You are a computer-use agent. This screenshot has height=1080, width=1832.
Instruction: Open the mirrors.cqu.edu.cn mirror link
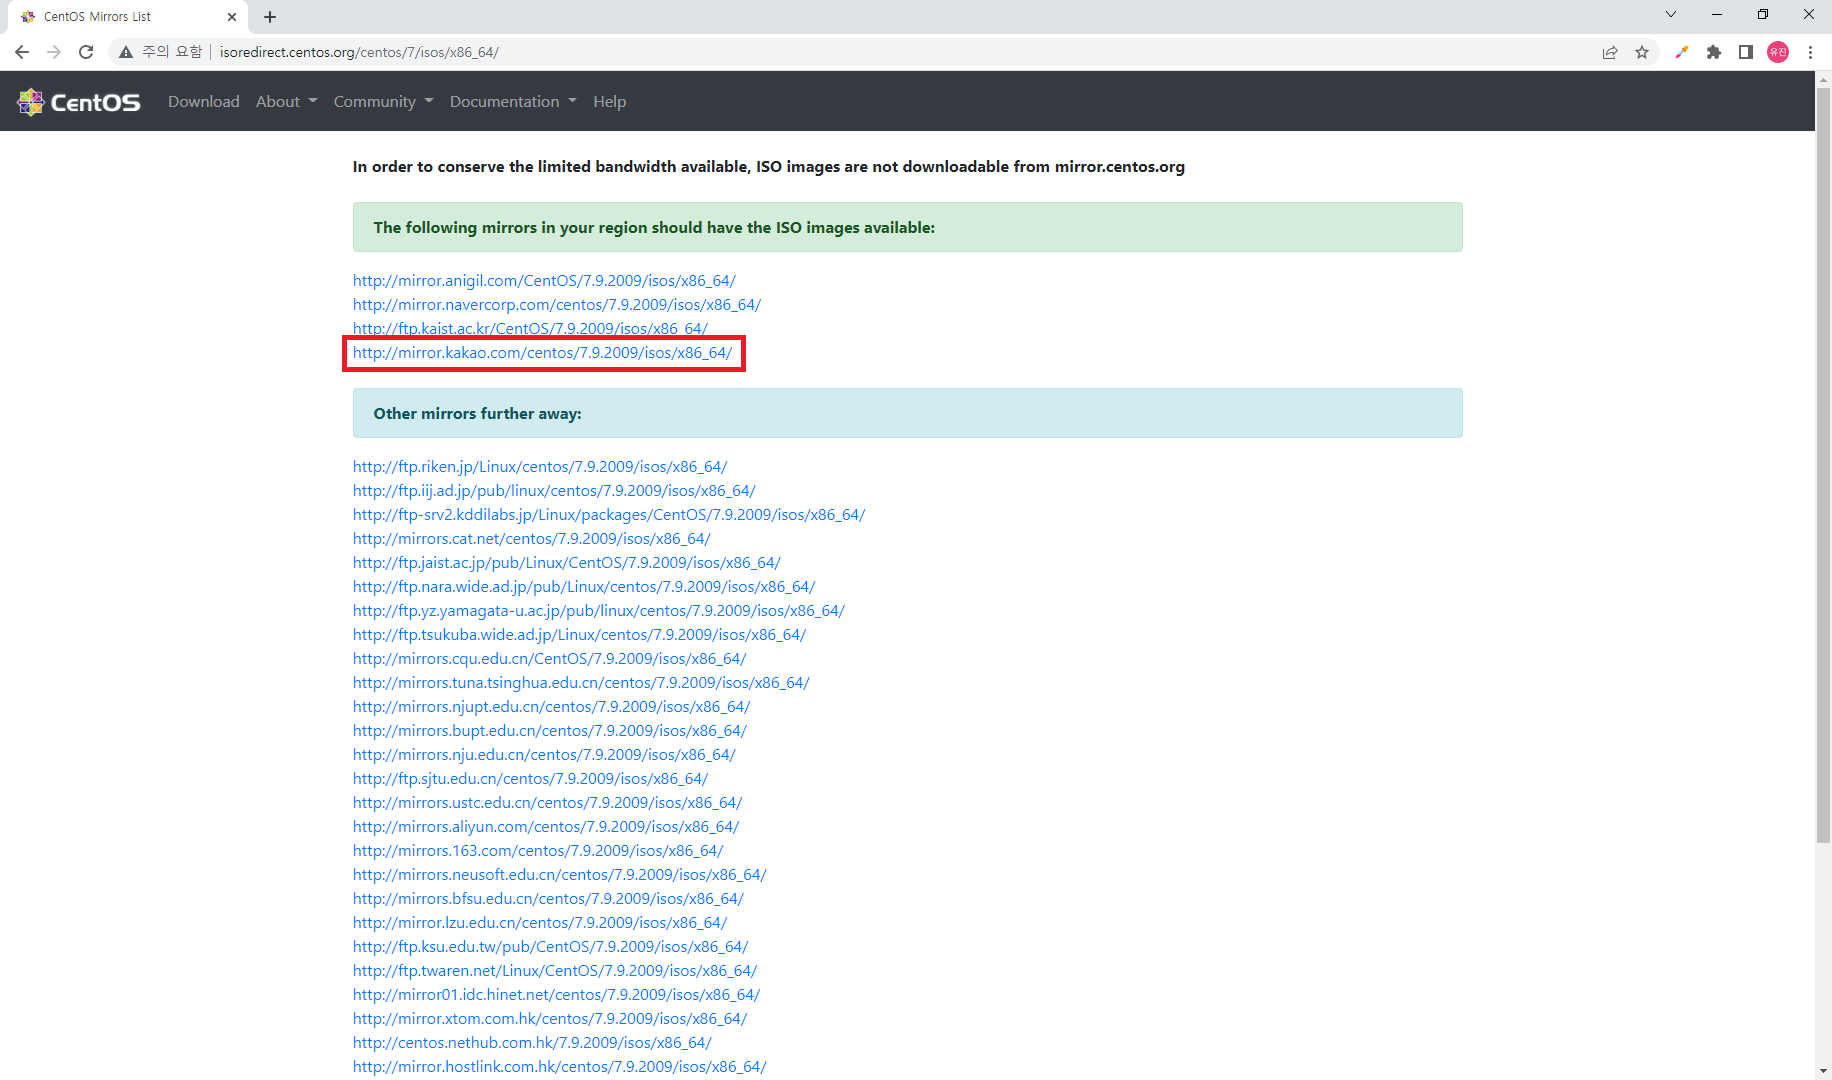click(549, 659)
